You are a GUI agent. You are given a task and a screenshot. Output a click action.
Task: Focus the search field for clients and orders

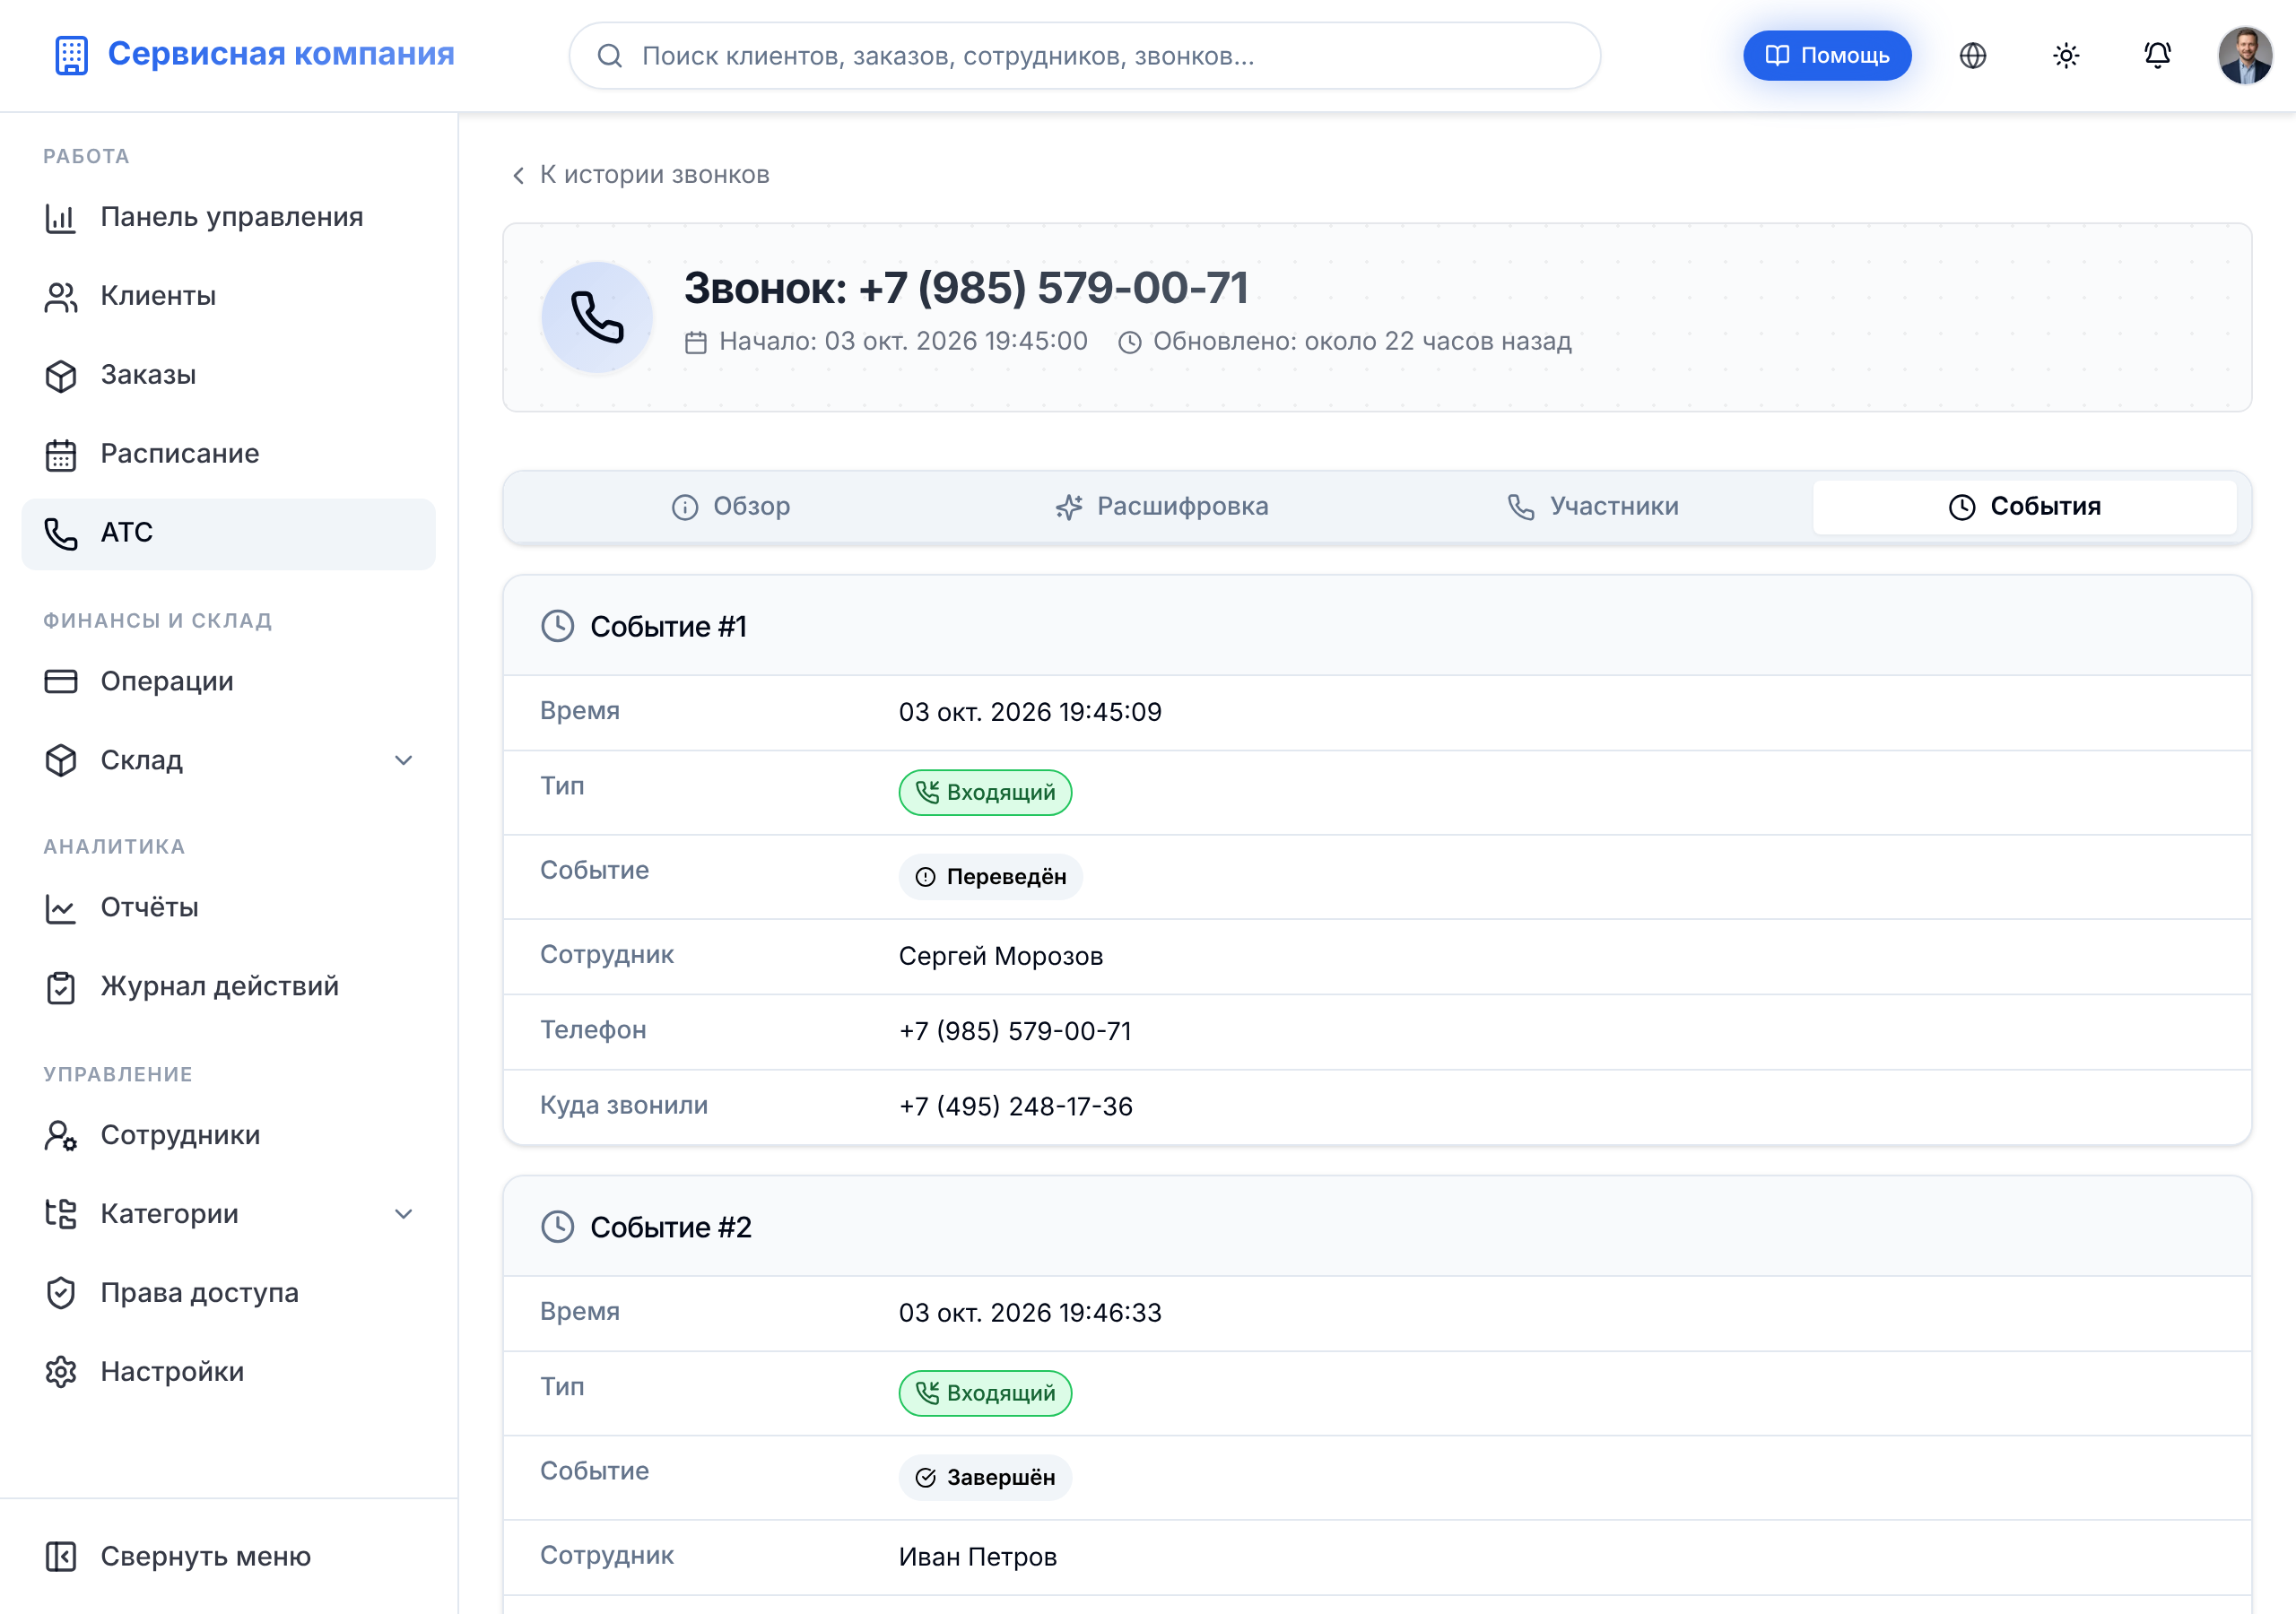click(1084, 56)
